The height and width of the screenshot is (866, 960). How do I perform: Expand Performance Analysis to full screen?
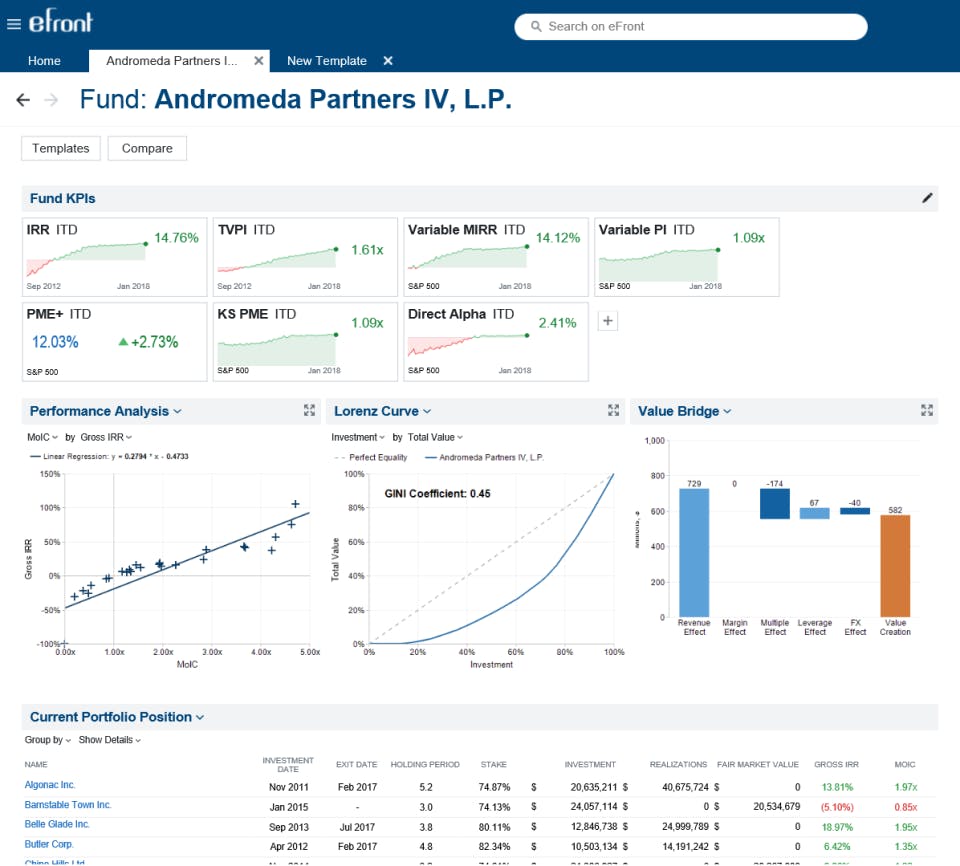(x=309, y=410)
